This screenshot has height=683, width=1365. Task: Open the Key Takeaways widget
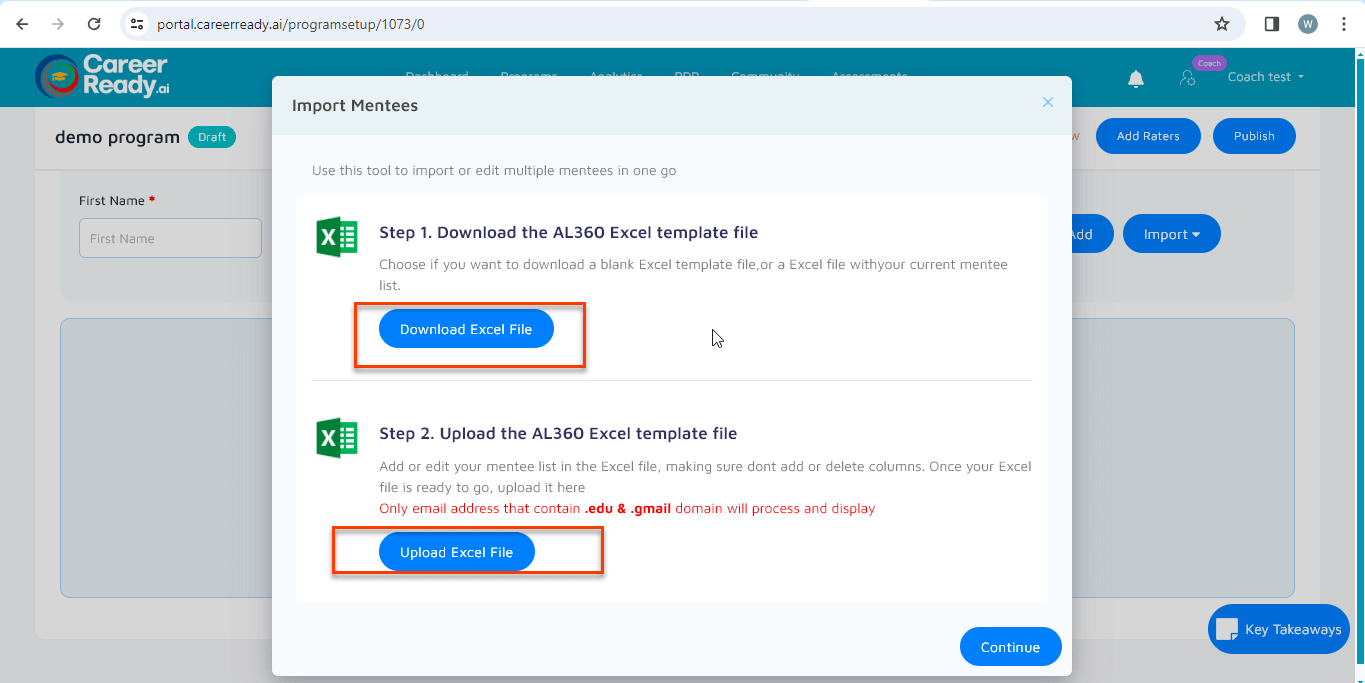(1279, 629)
